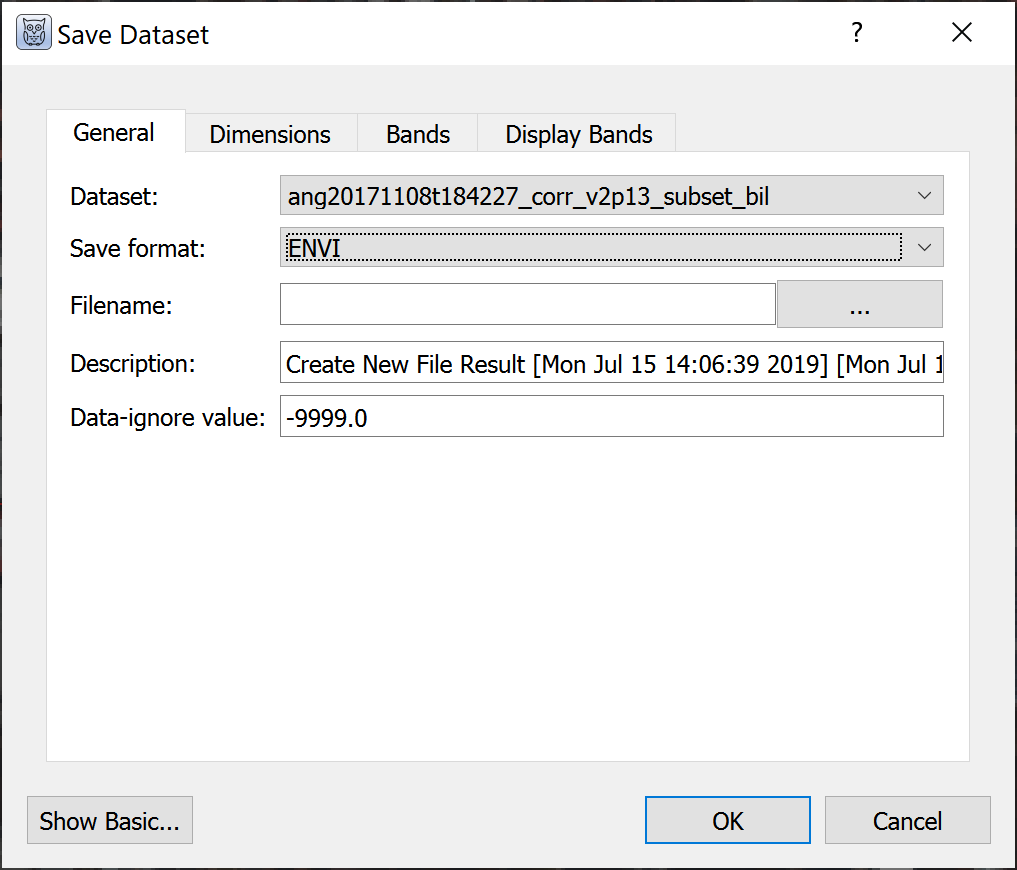1017x870 pixels.
Task: Switch to the General tab
Action: 114,133
